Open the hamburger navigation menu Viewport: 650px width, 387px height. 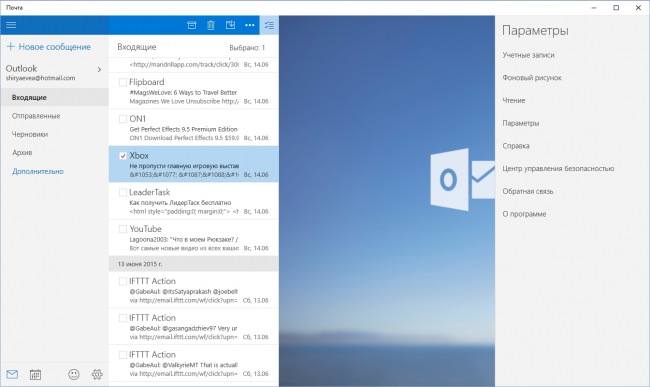(11, 25)
